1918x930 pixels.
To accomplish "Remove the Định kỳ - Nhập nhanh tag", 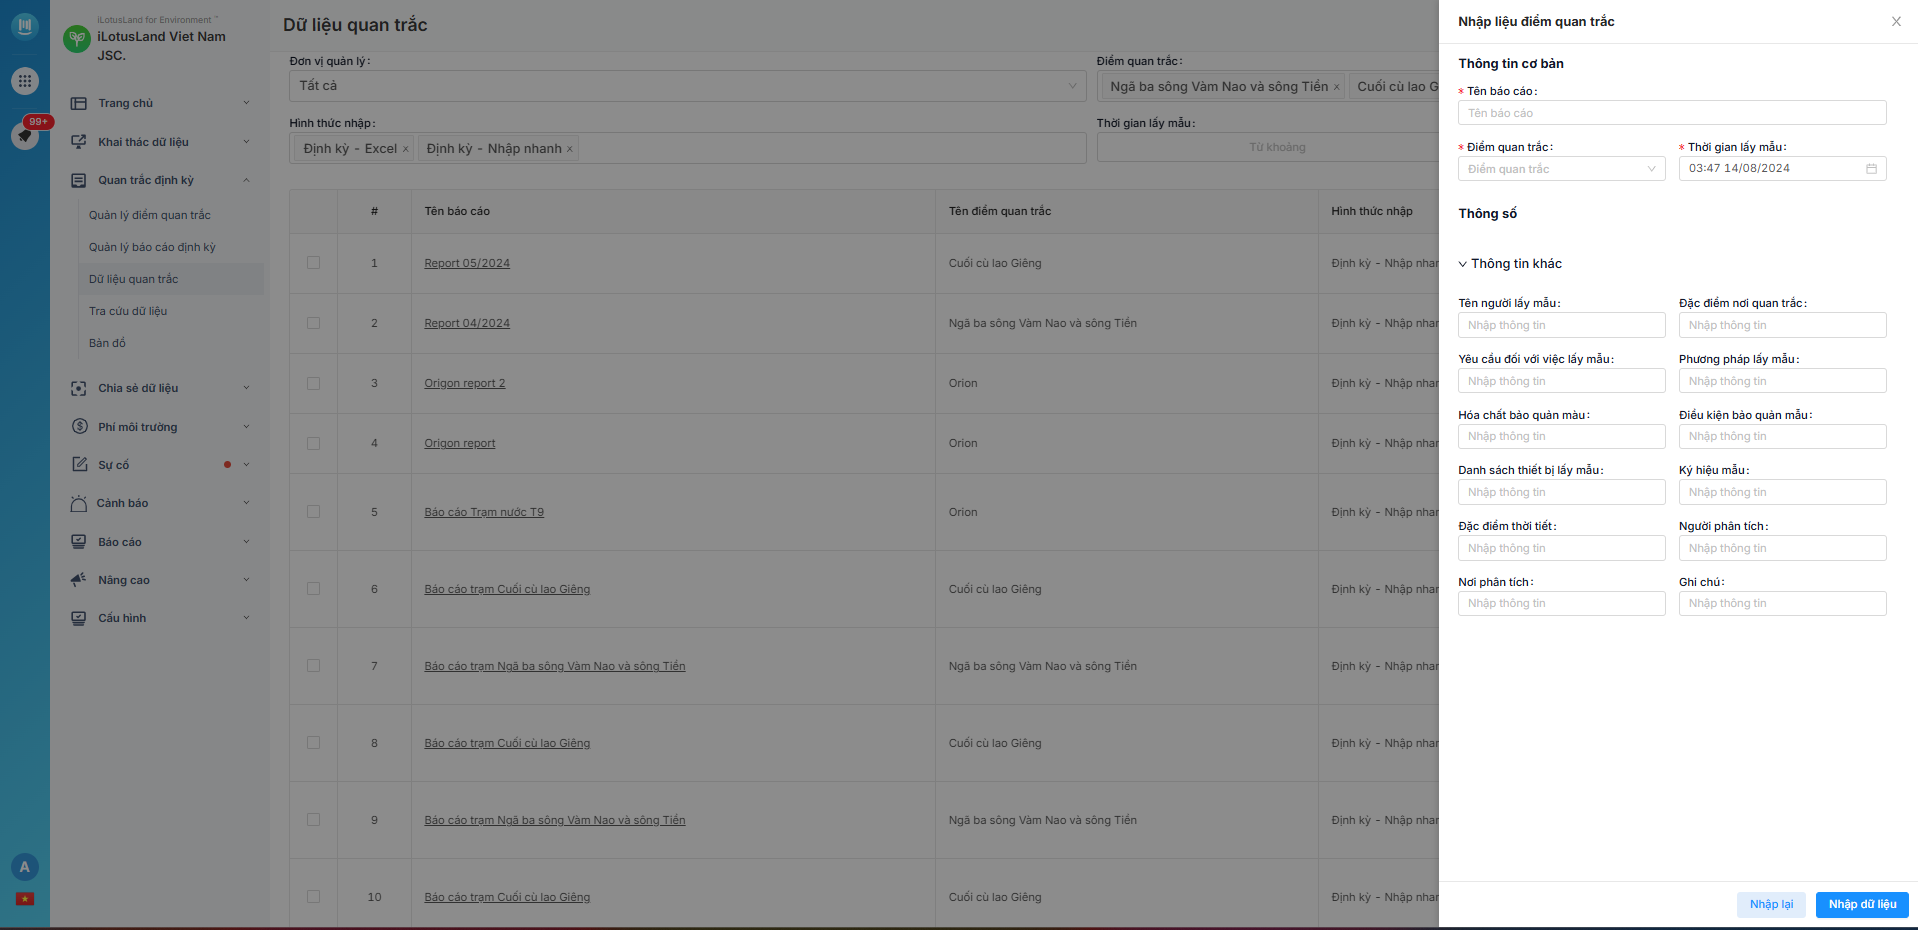I will click(570, 149).
